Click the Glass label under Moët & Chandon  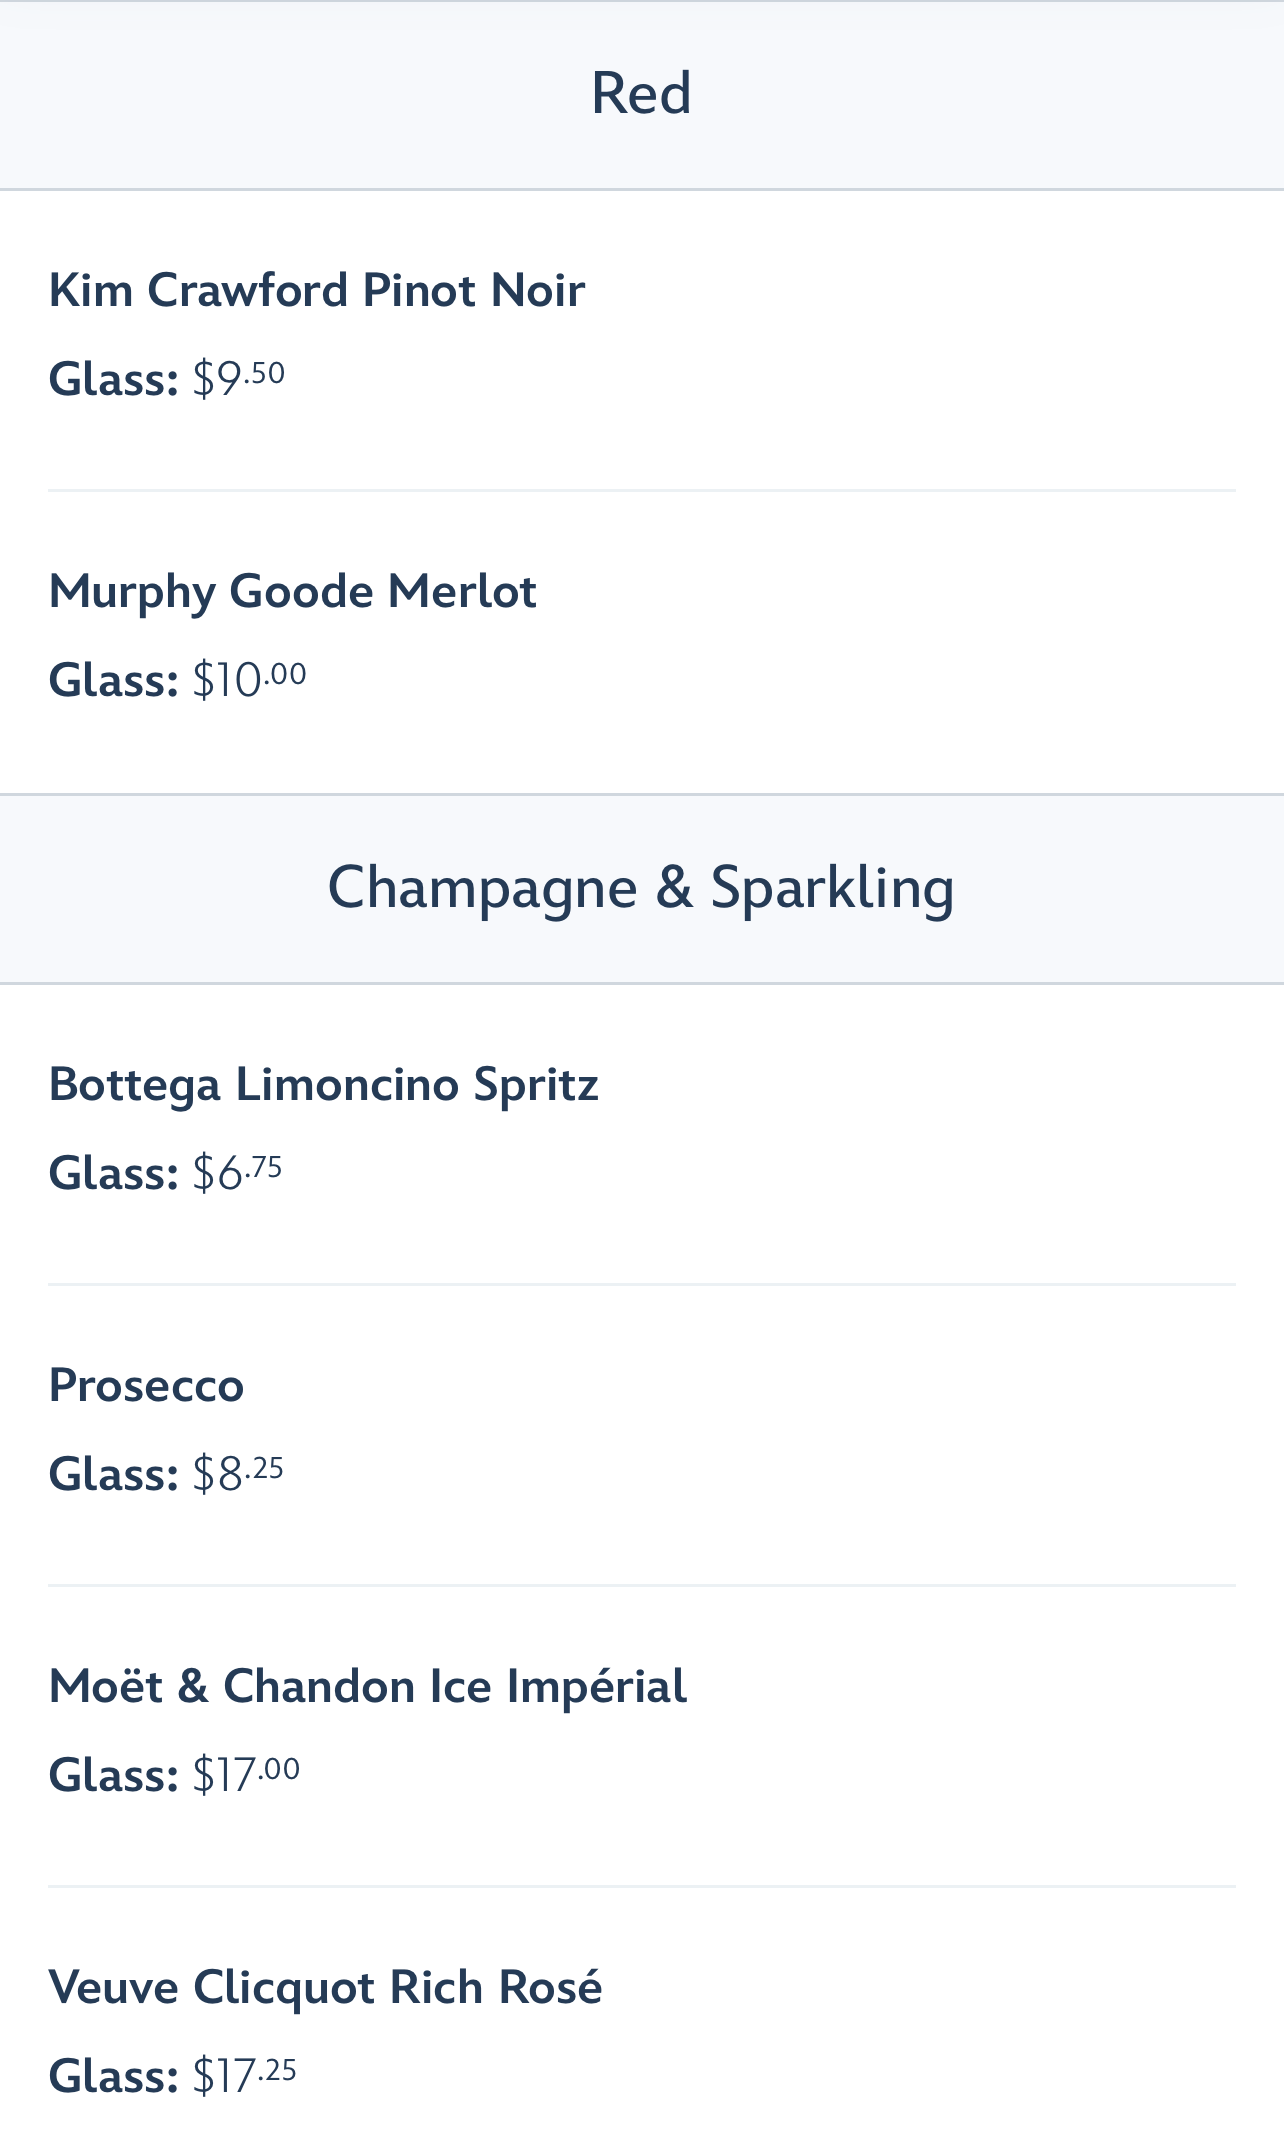(x=114, y=1776)
